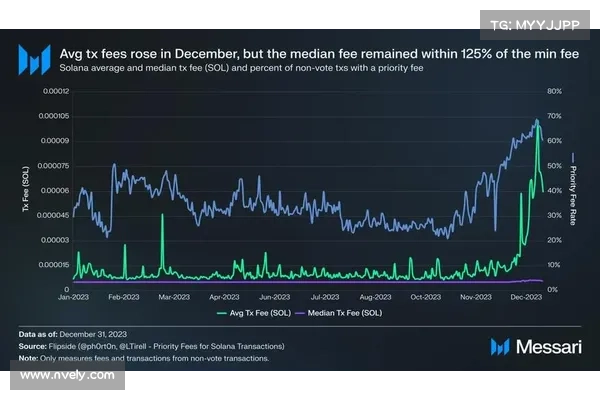This screenshot has width=600, height=400.
Task: Click the Jan-2023 x-axis label
Action: (73, 297)
